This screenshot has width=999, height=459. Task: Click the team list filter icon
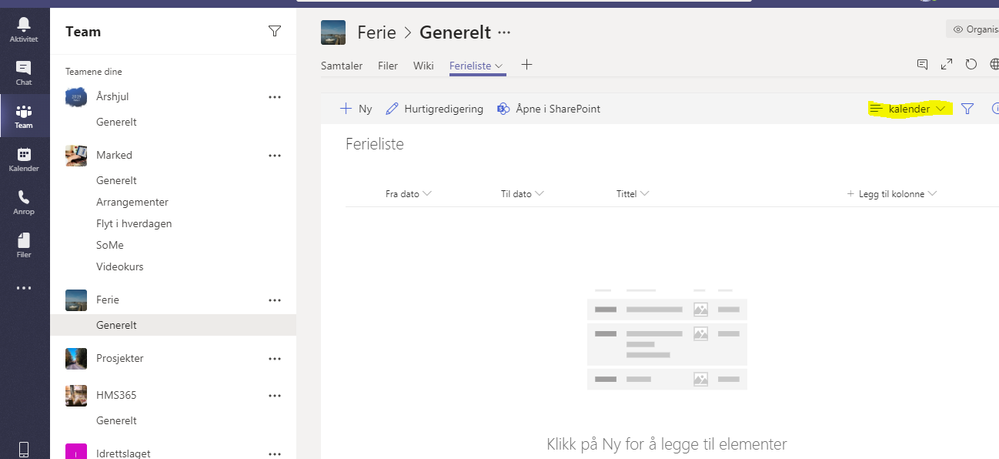point(275,32)
